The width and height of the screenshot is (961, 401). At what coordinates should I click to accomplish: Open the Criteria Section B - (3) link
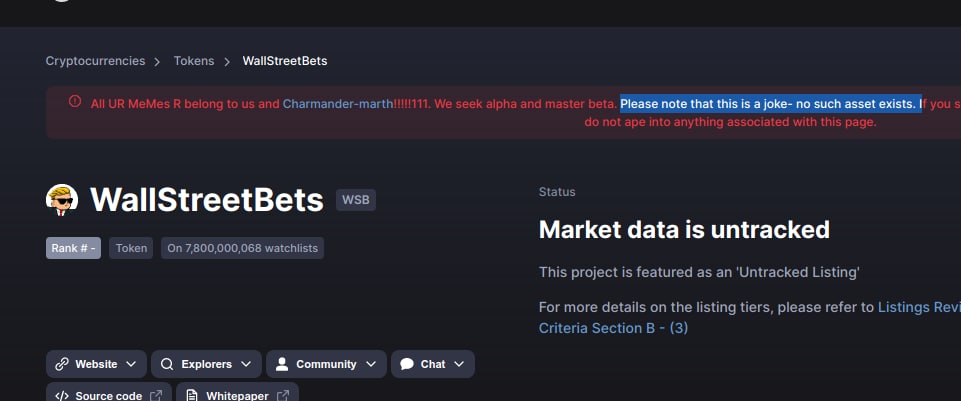613,328
